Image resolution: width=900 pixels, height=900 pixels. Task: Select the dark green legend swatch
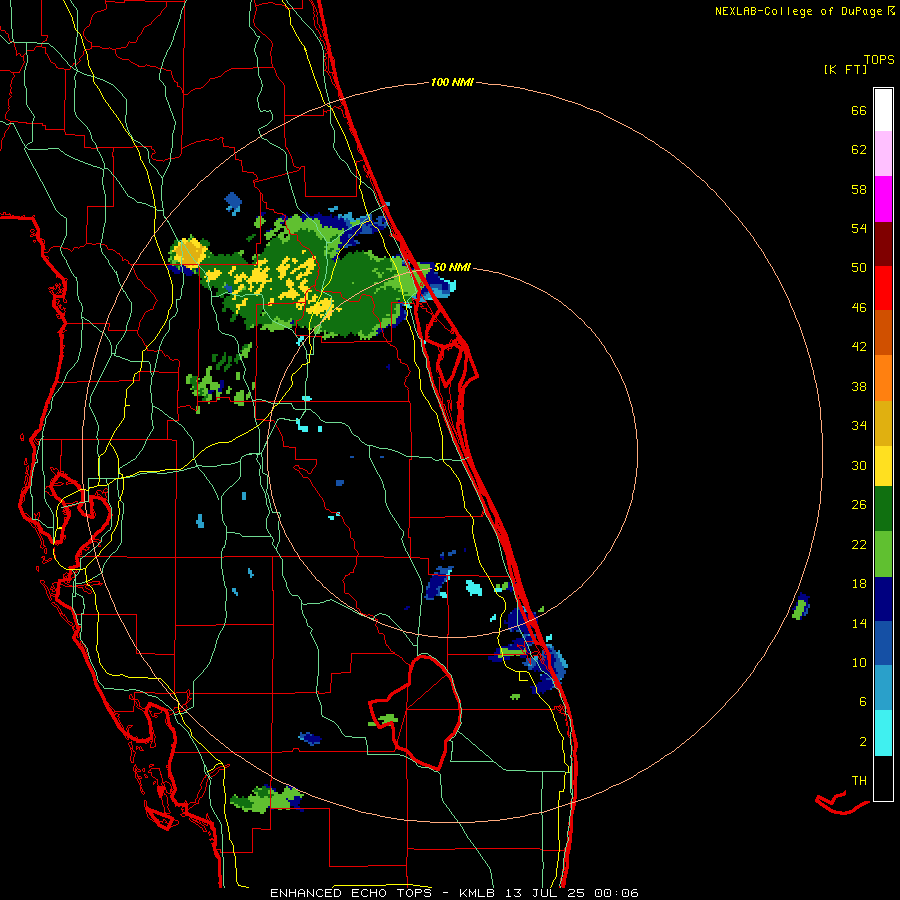pos(883,509)
